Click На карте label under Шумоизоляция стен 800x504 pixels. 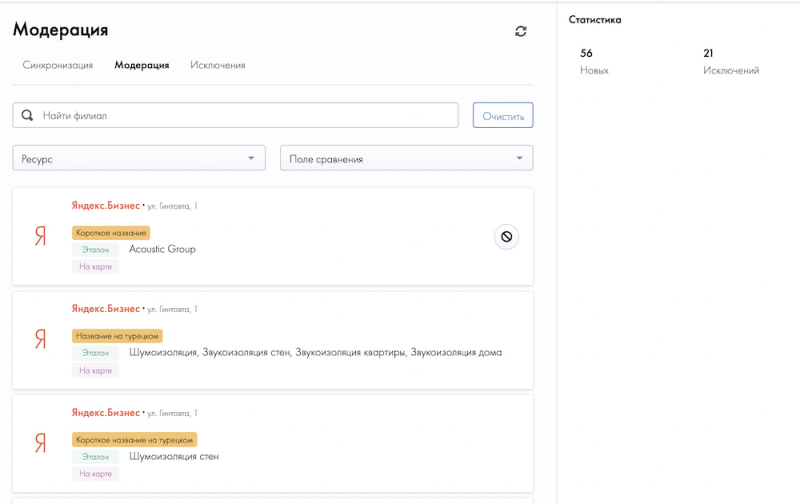point(95,473)
